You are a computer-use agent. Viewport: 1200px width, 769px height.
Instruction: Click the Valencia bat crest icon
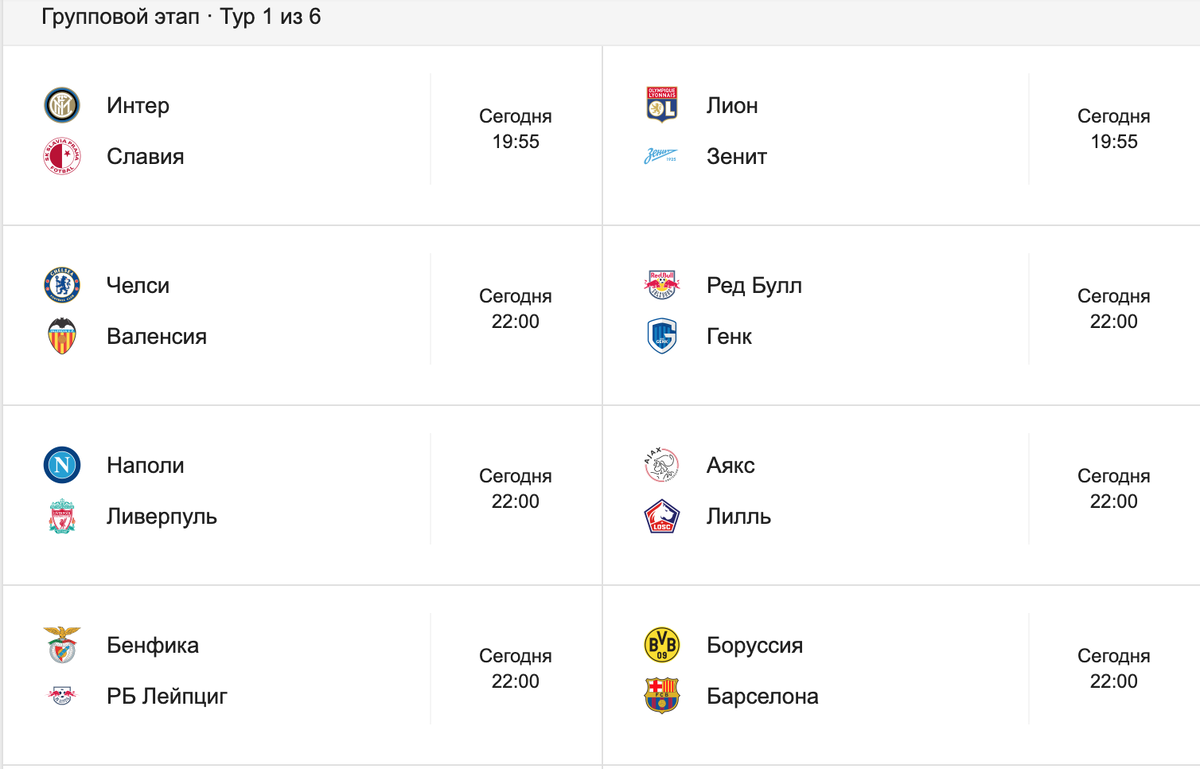(x=62, y=336)
